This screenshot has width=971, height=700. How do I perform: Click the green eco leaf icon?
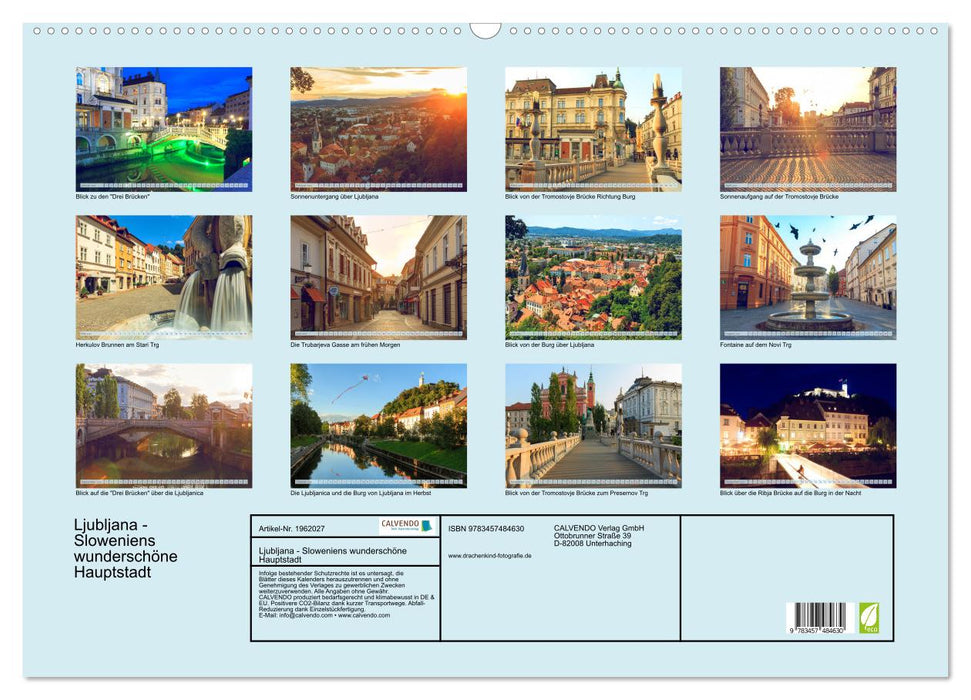click(x=871, y=617)
